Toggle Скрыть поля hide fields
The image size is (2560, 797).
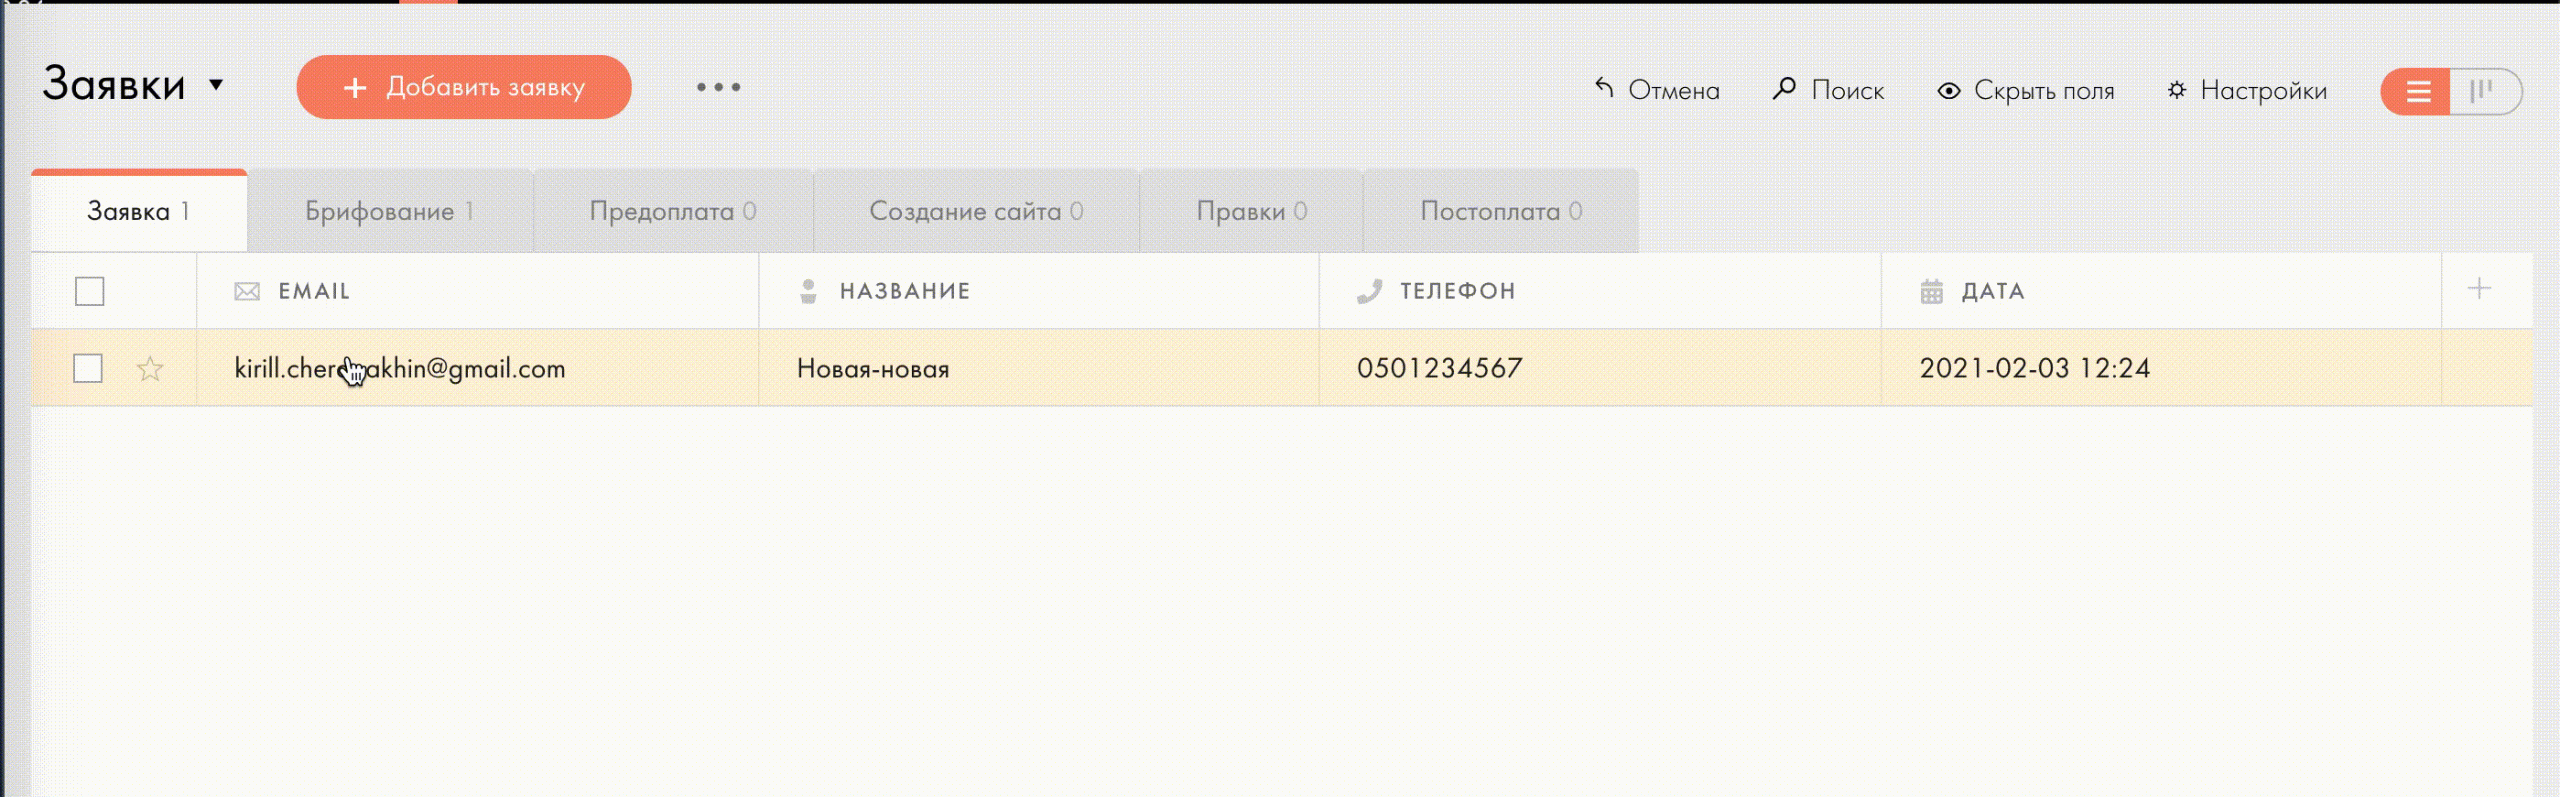(2026, 90)
